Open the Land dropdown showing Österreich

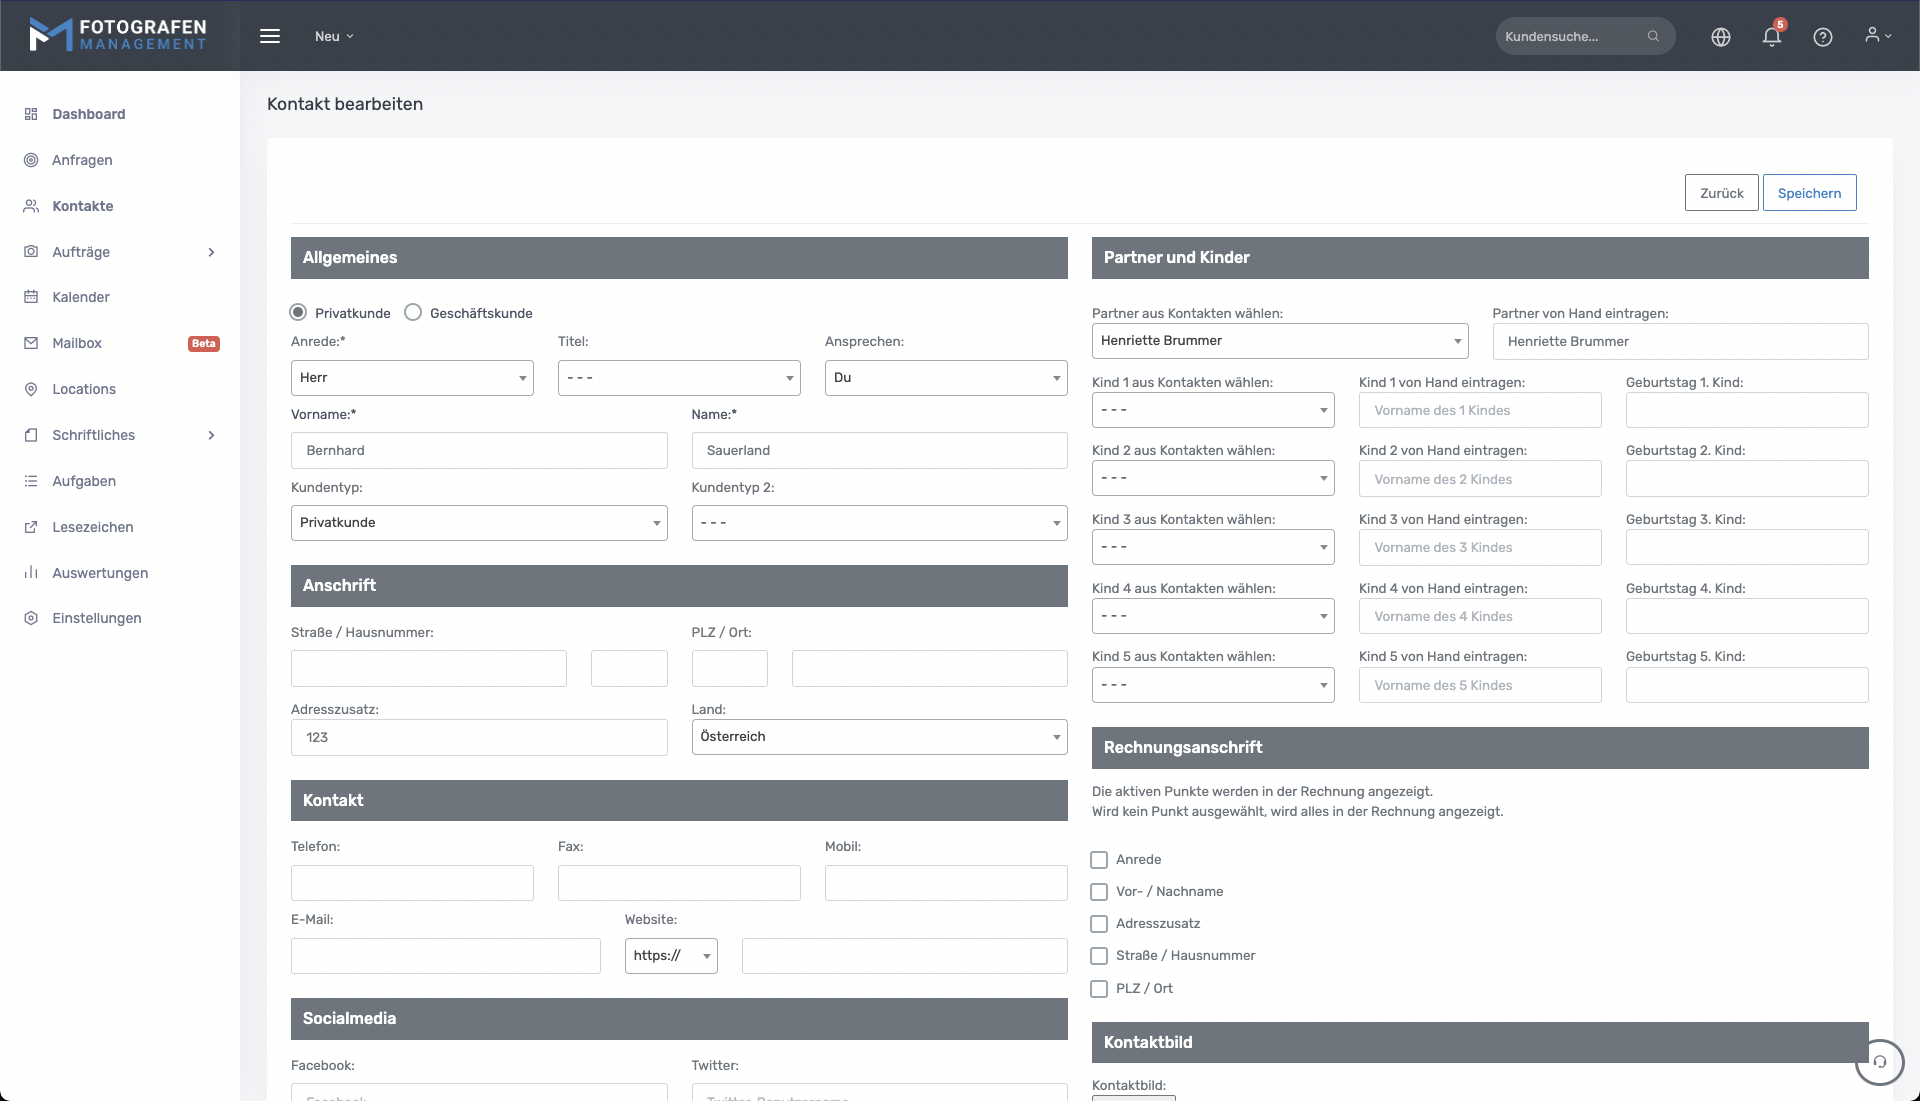pos(878,737)
